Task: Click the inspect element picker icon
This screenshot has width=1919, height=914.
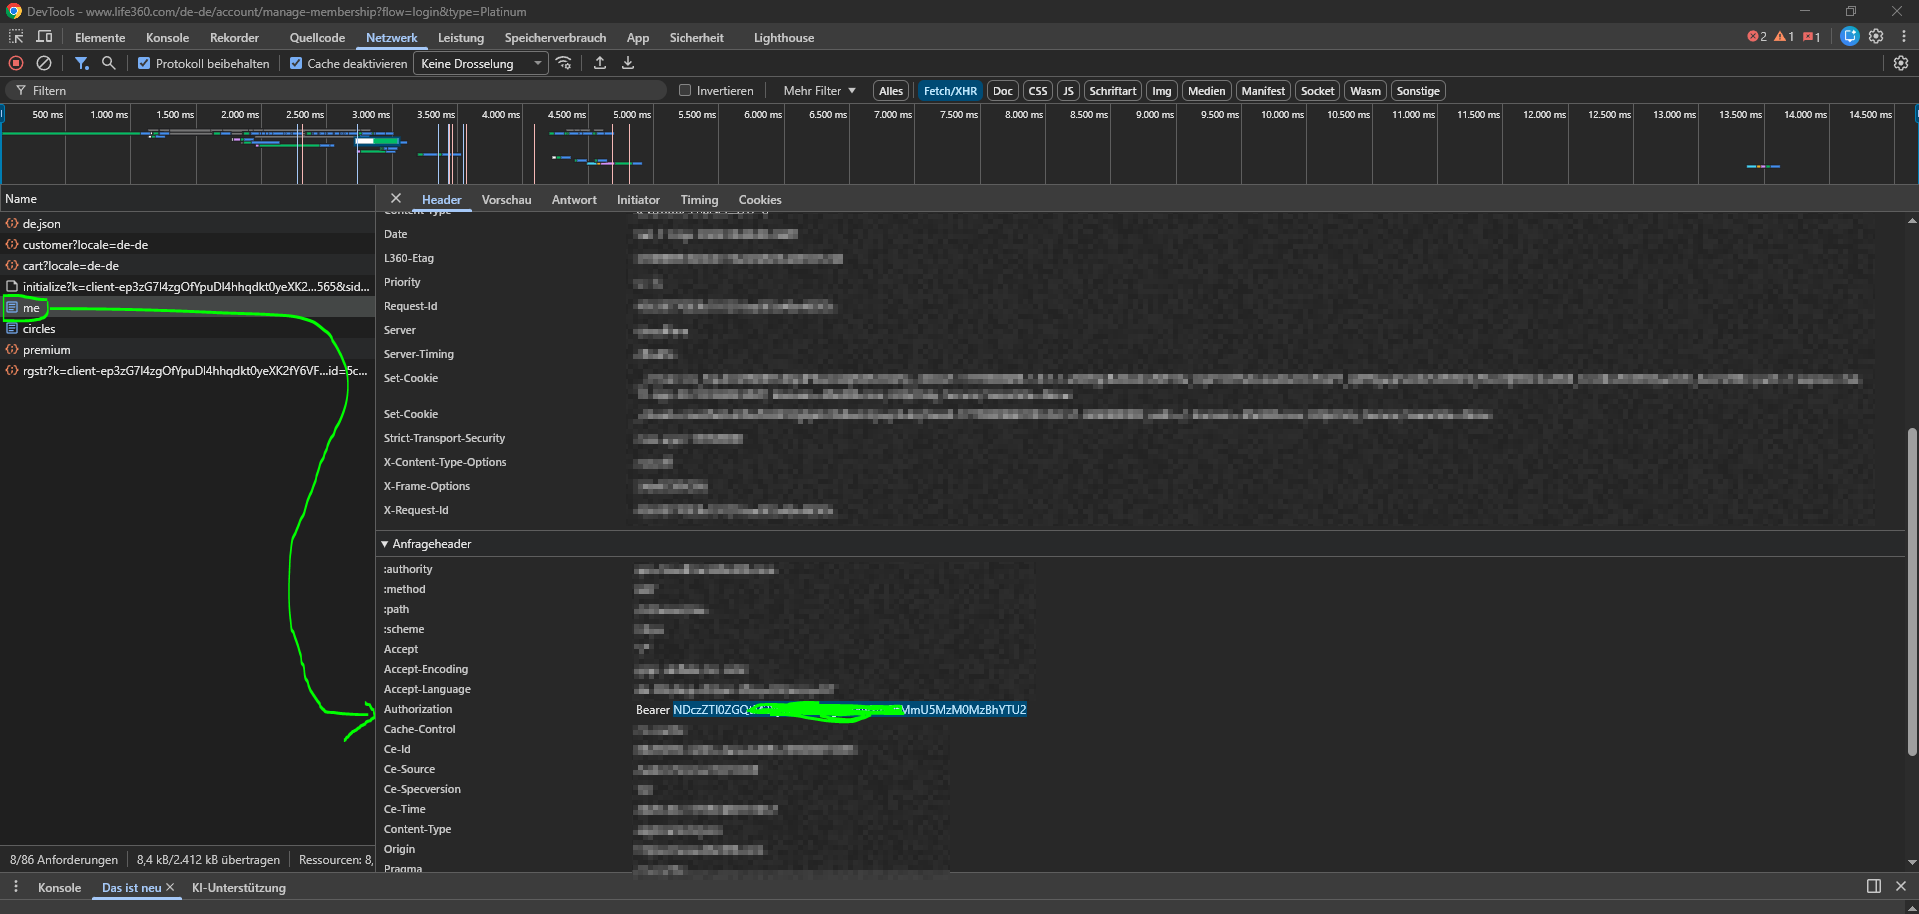Action: pyautogui.click(x=16, y=37)
